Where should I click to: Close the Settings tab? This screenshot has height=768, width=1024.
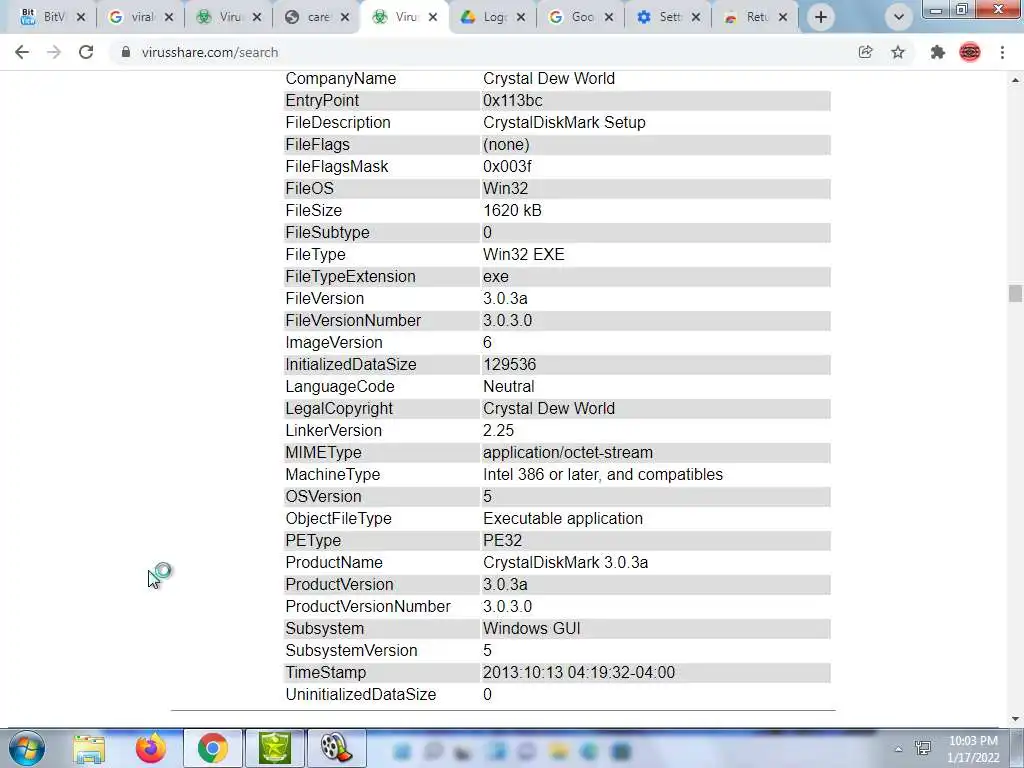click(x=696, y=17)
